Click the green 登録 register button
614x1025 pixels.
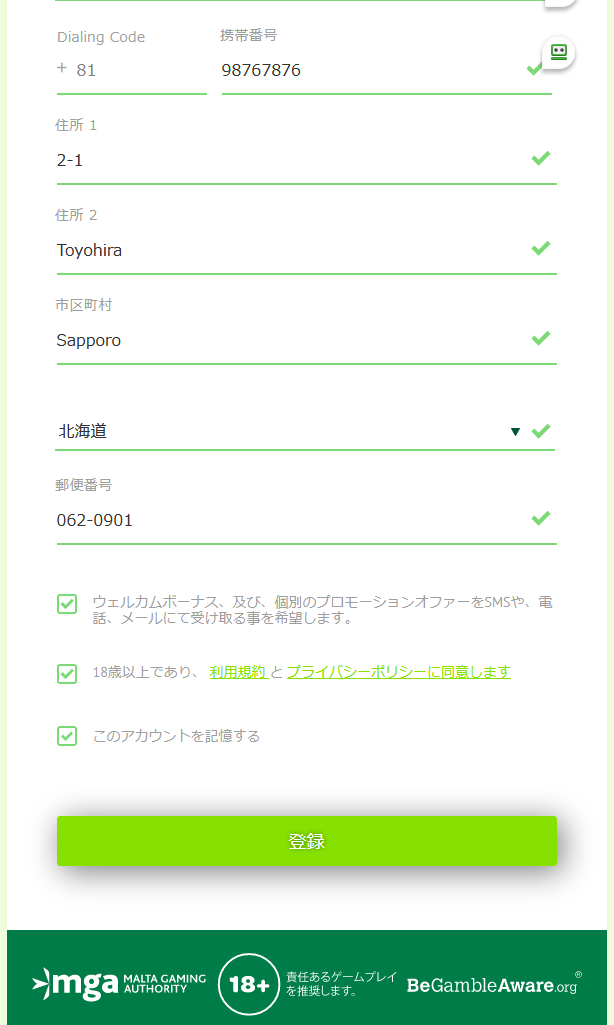(307, 841)
